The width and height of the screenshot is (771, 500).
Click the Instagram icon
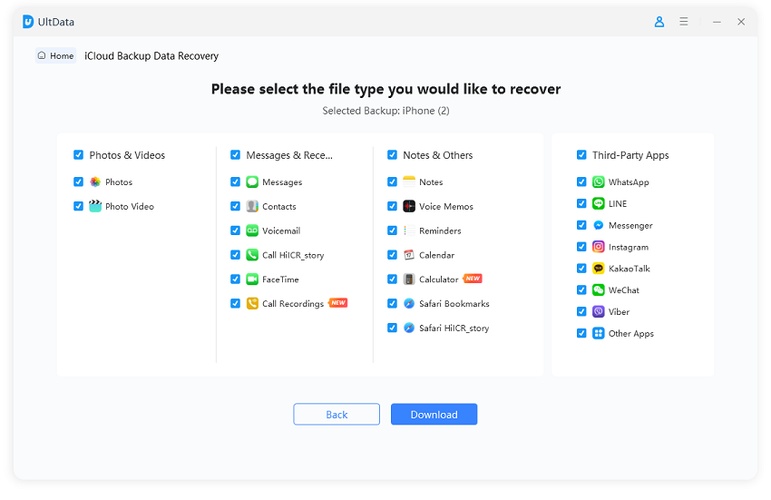pyautogui.click(x=598, y=247)
